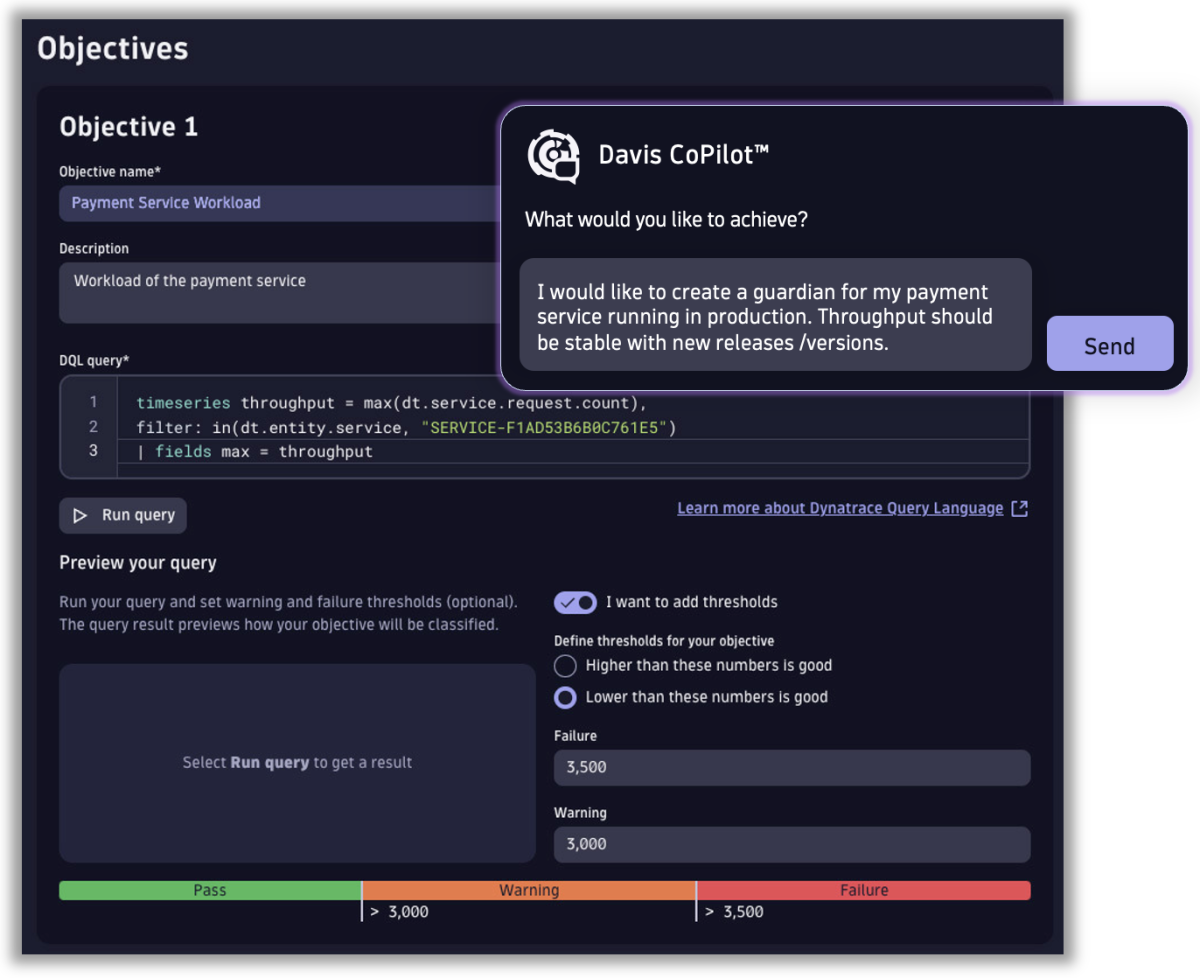Toggle the "I want to add thresholds" switch

coord(575,602)
